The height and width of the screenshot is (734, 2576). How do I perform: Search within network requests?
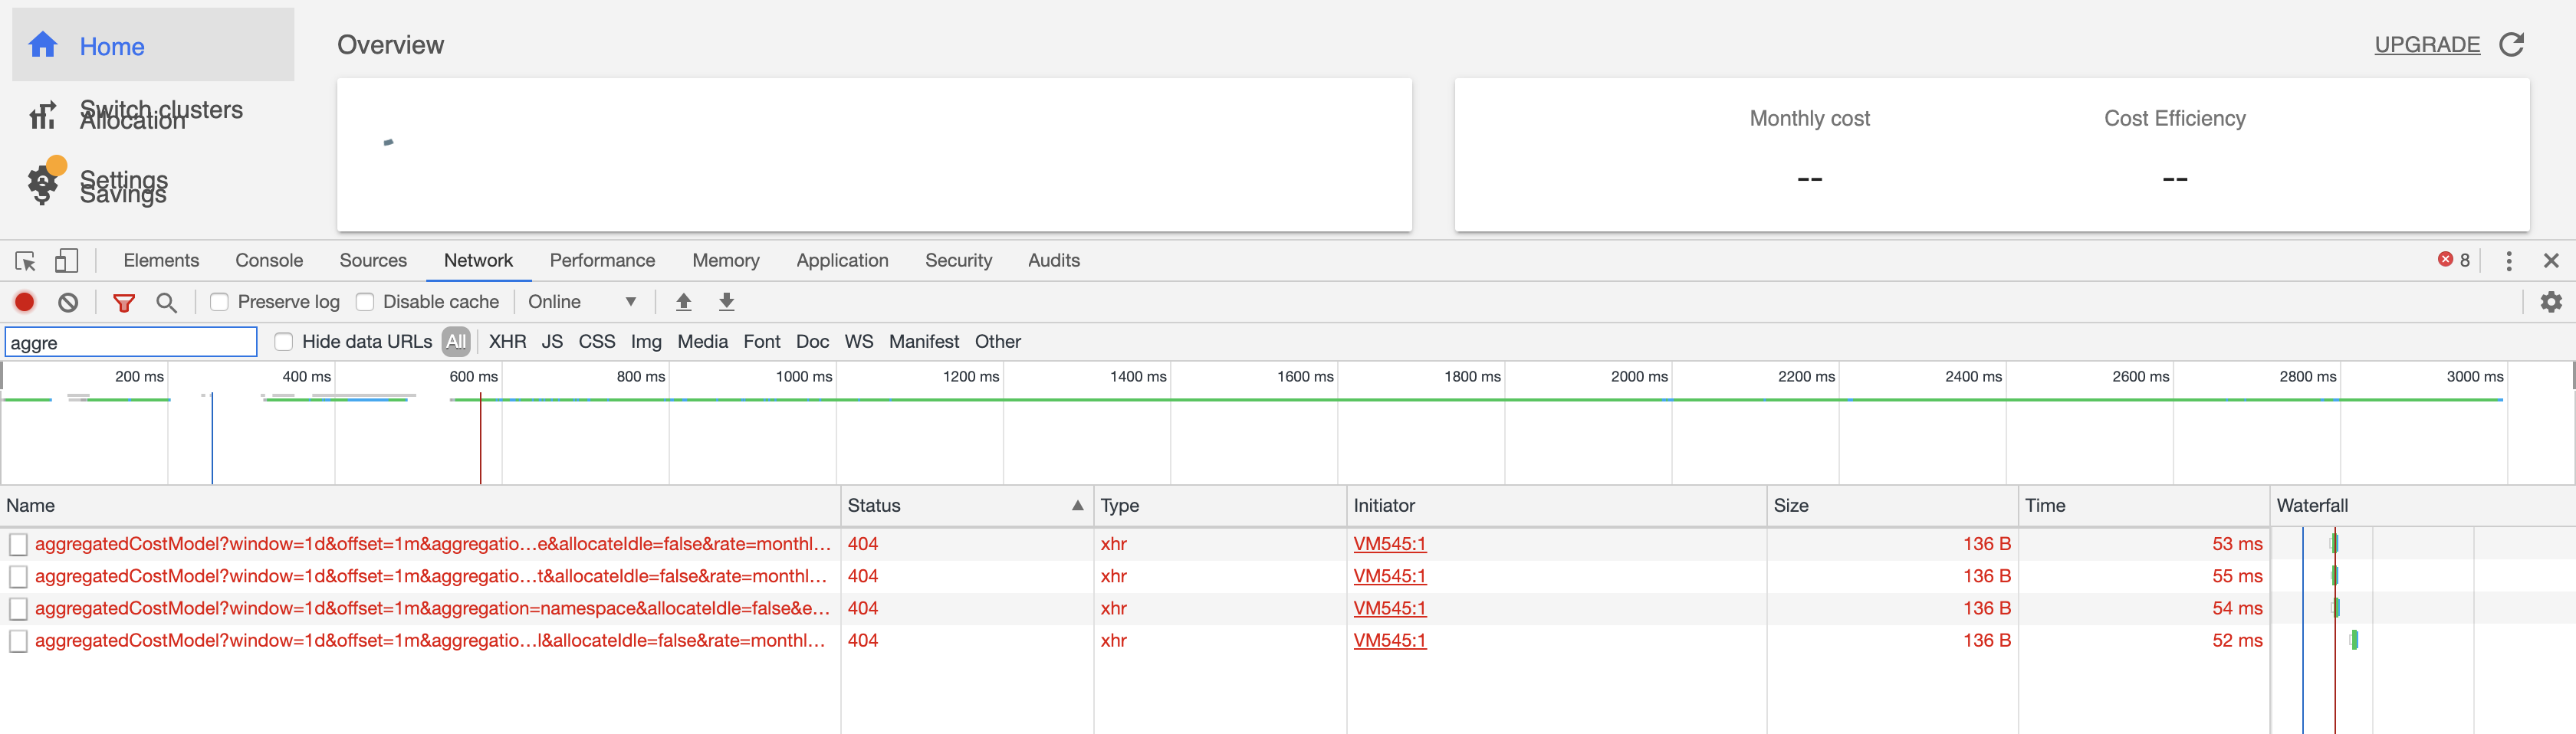[167, 301]
